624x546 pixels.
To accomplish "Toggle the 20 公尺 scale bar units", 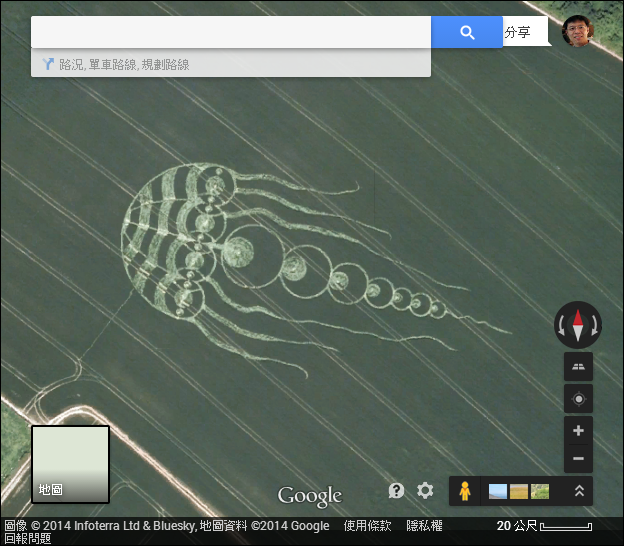I will pos(544,526).
